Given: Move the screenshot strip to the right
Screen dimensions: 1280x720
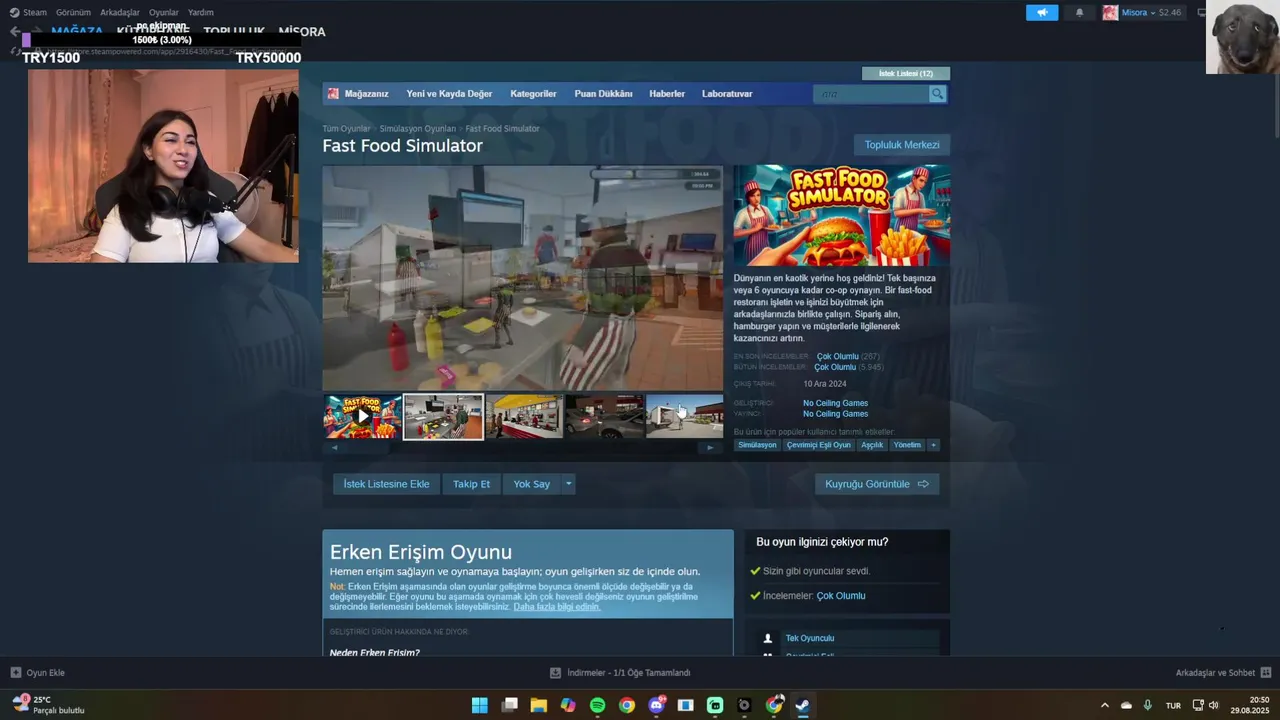Looking at the screenshot, I should (x=710, y=448).
